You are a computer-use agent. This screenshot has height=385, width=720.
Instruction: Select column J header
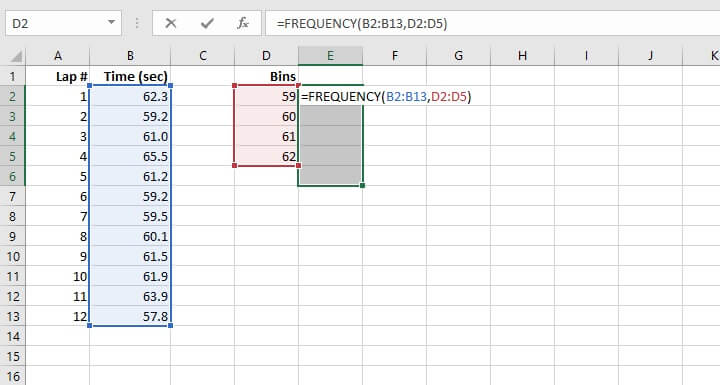(x=650, y=56)
